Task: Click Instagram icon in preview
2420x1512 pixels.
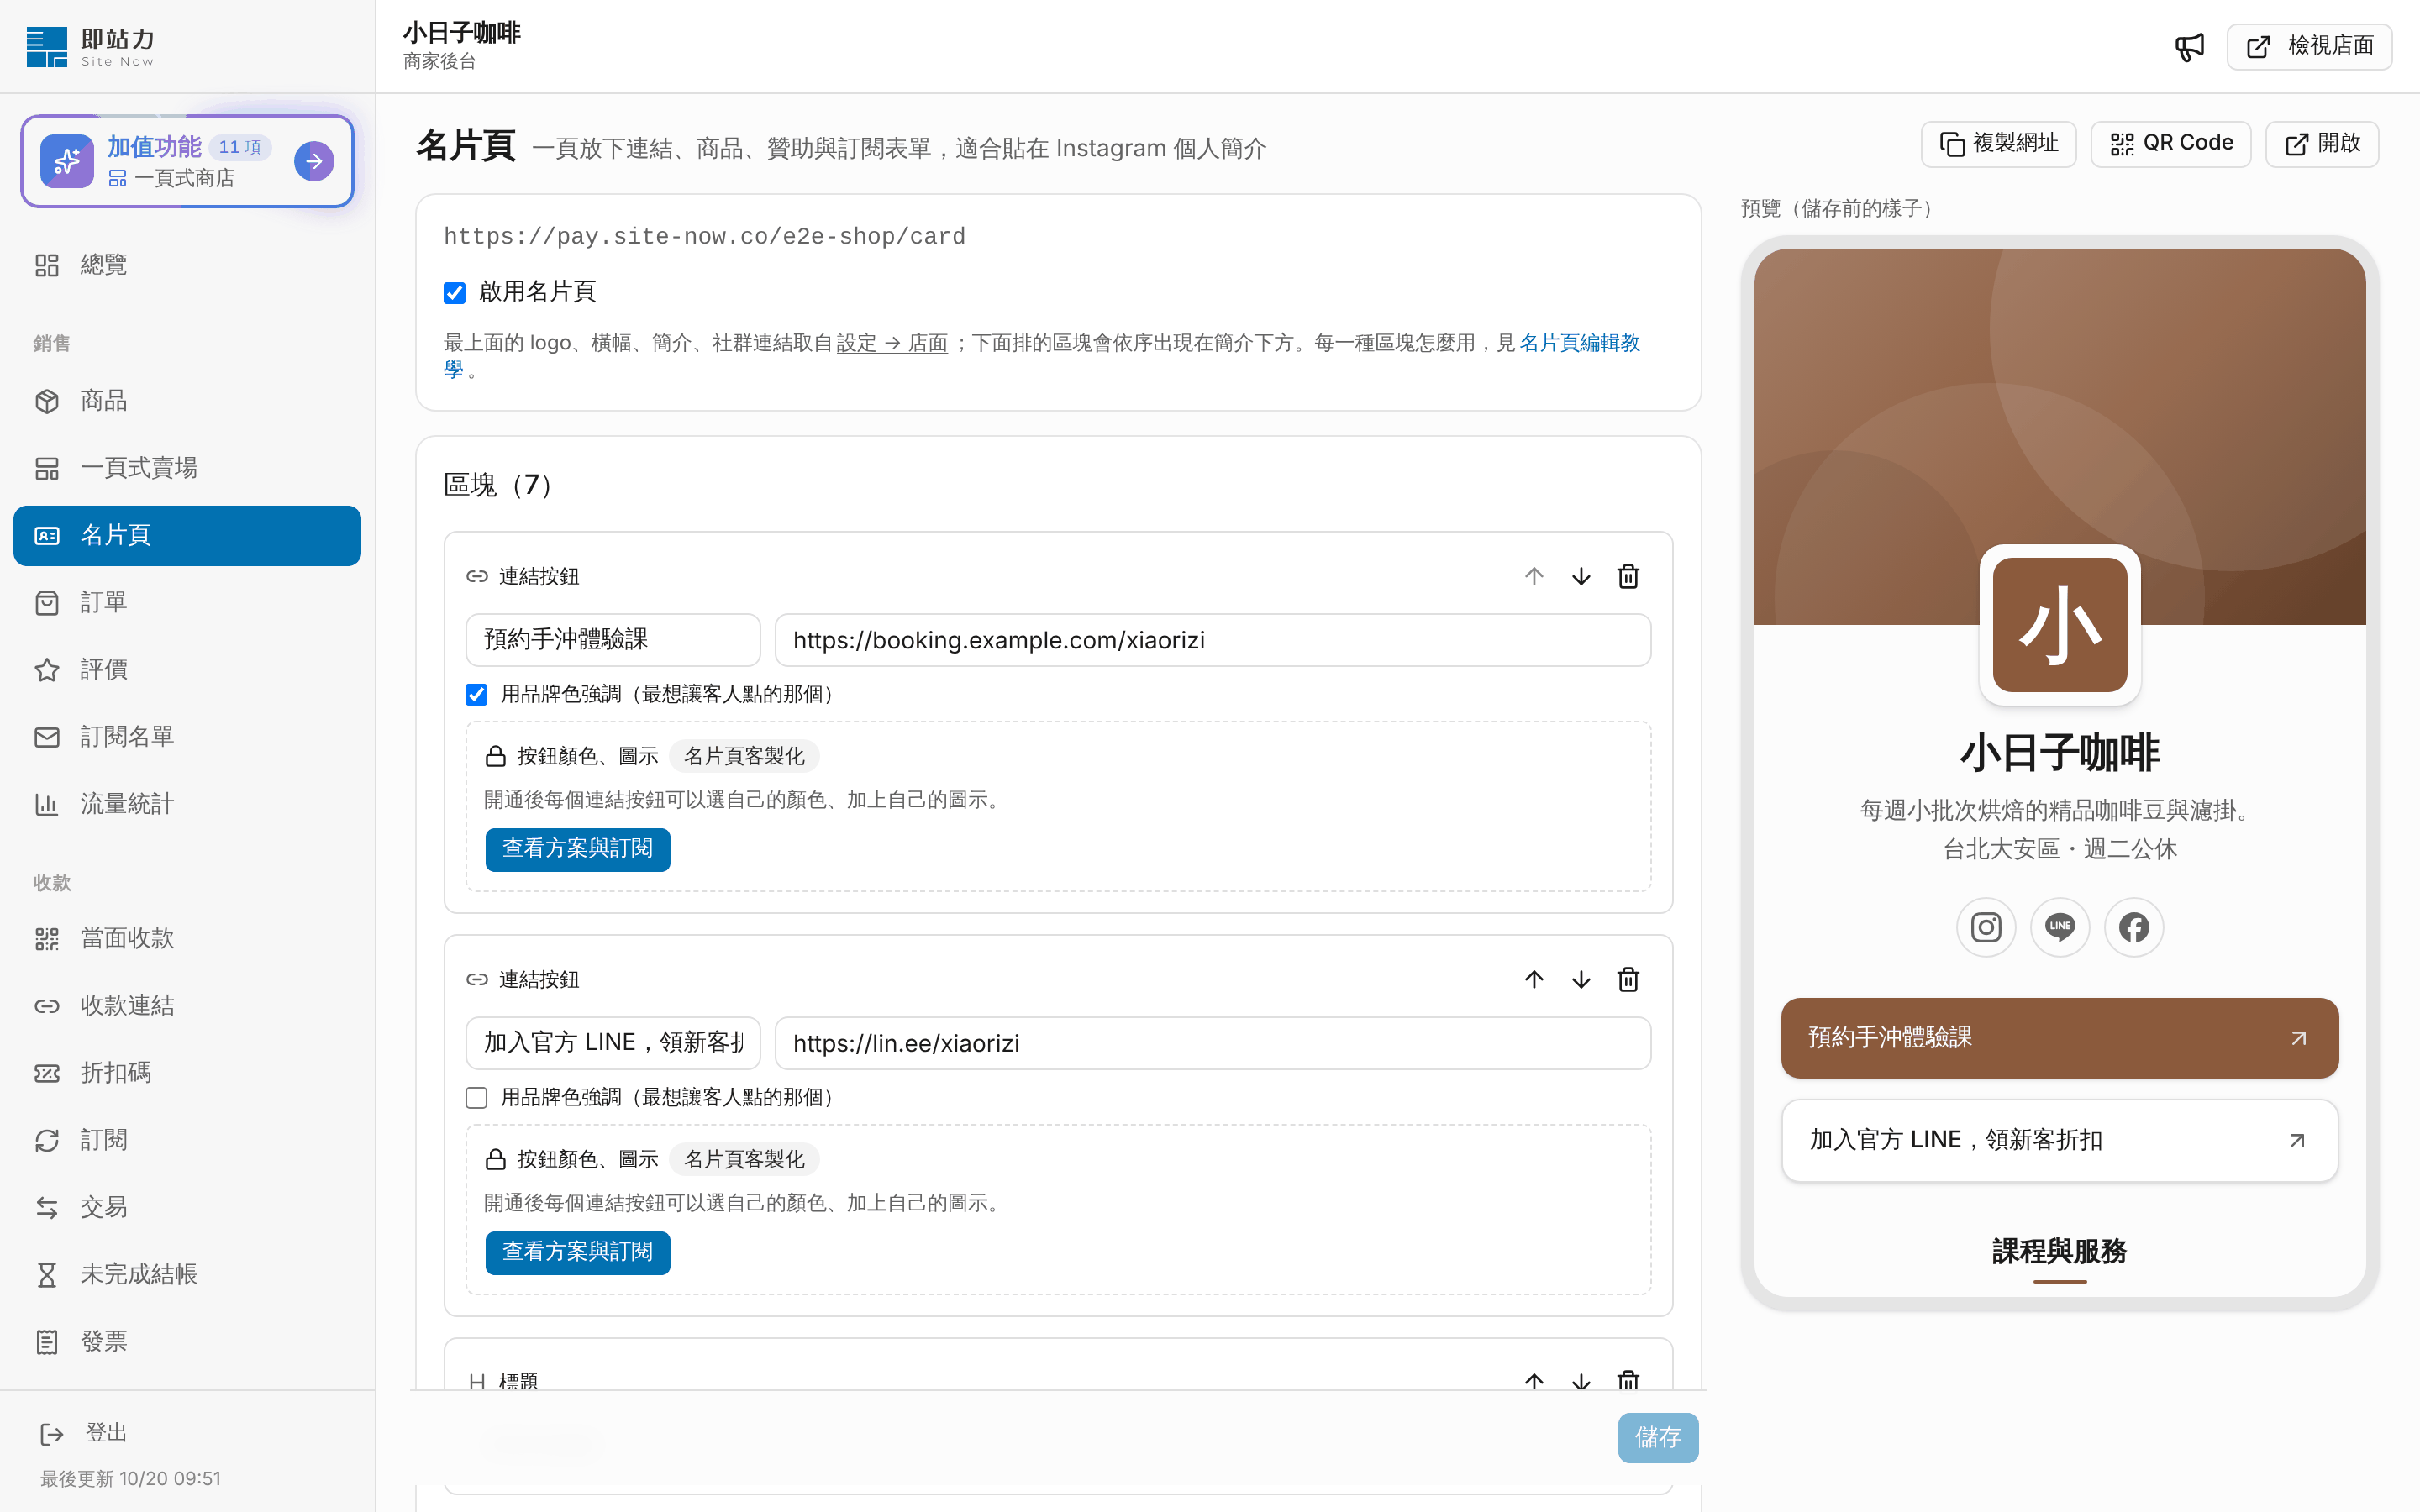Action: click(1986, 928)
